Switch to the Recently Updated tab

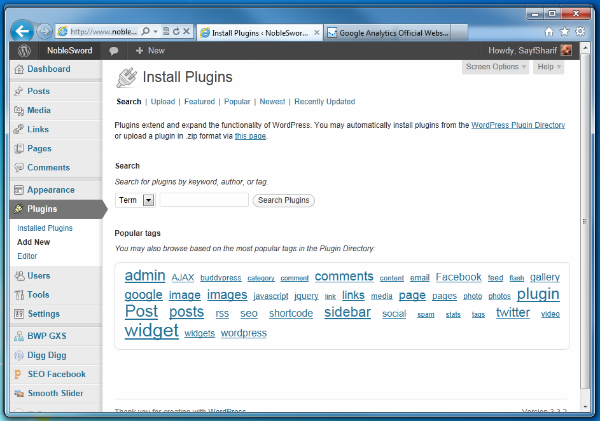coord(324,102)
